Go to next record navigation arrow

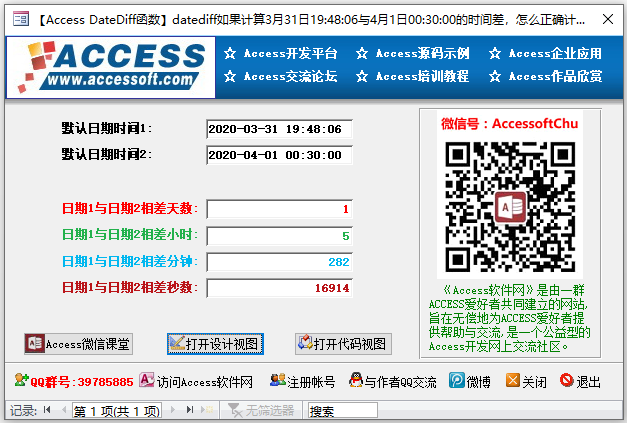point(173,410)
